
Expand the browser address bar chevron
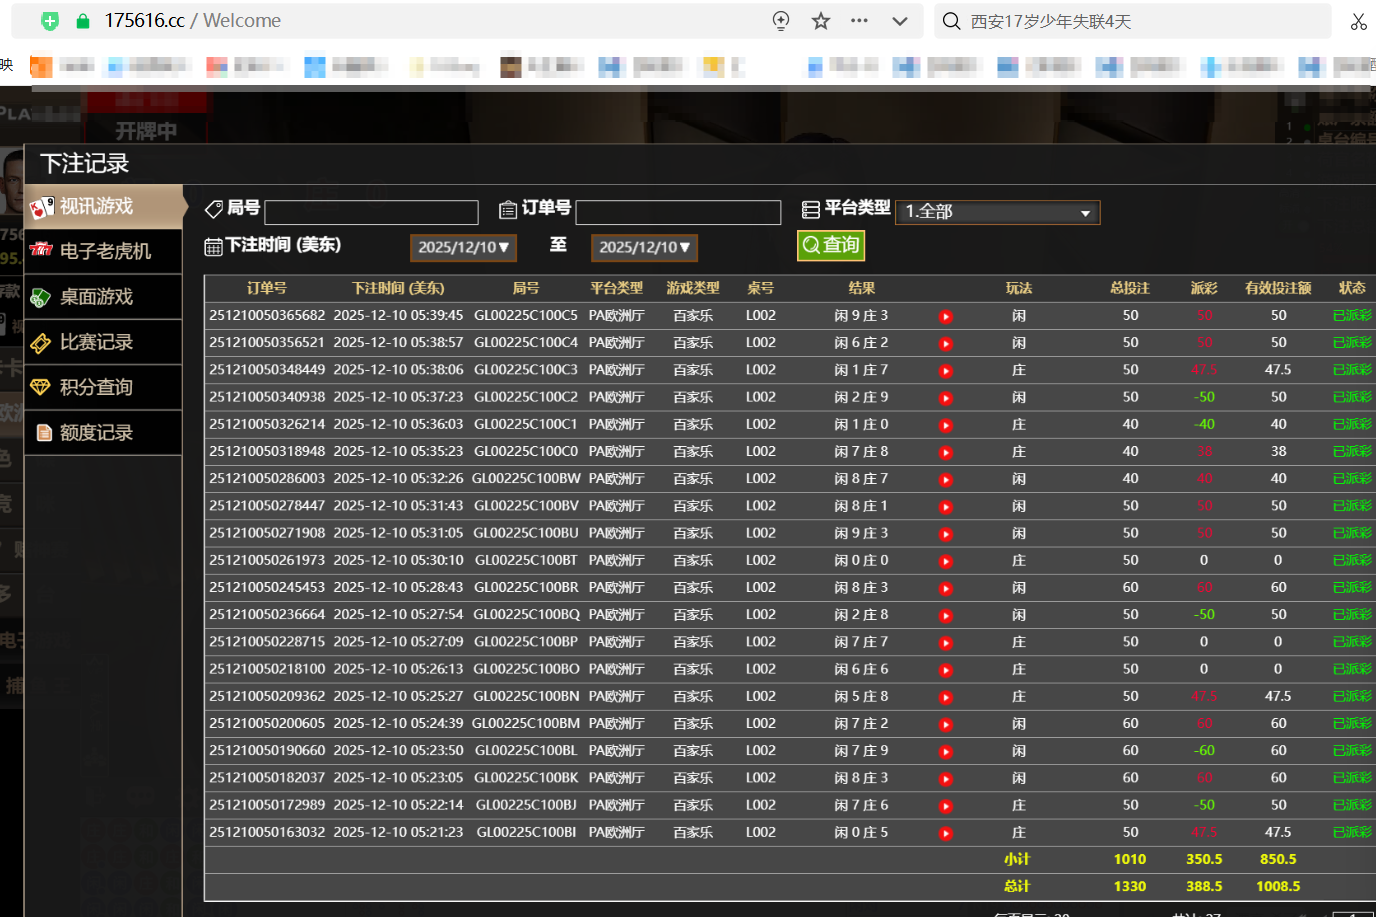point(900,21)
